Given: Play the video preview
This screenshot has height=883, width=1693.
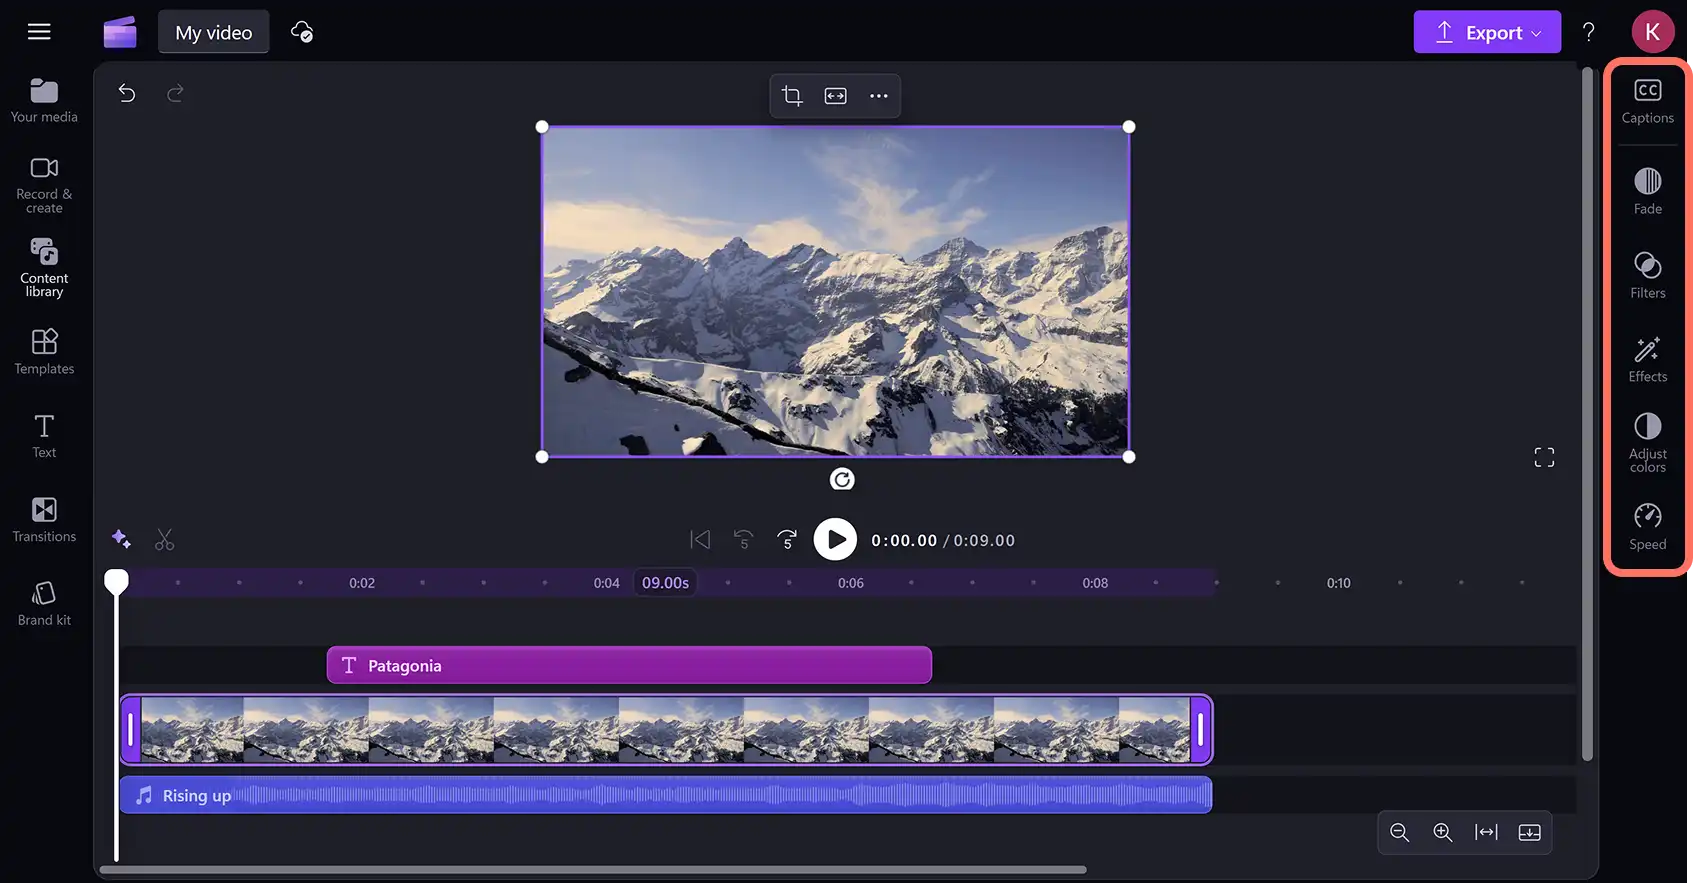Looking at the screenshot, I should (835, 540).
